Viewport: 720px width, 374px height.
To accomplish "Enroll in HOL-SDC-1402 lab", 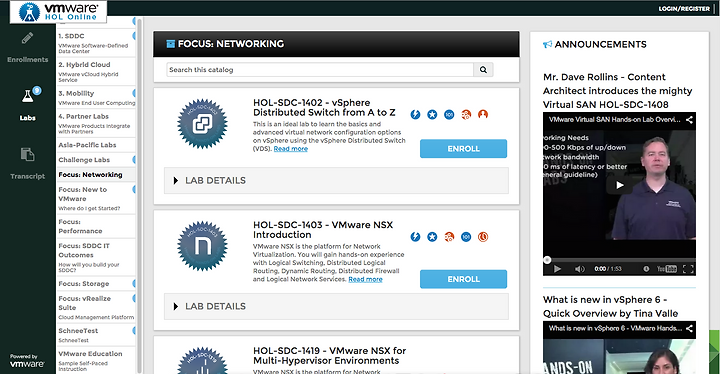I will pos(463,149).
